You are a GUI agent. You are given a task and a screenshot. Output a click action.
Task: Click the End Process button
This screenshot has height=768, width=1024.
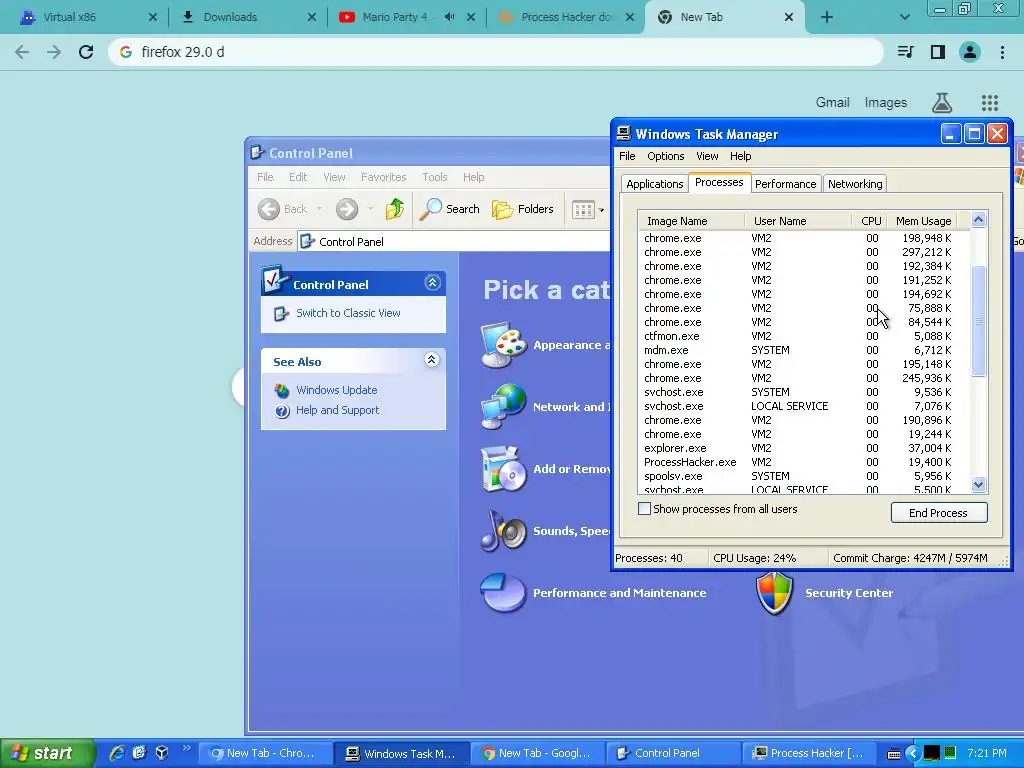pyautogui.click(x=938, y=513)
